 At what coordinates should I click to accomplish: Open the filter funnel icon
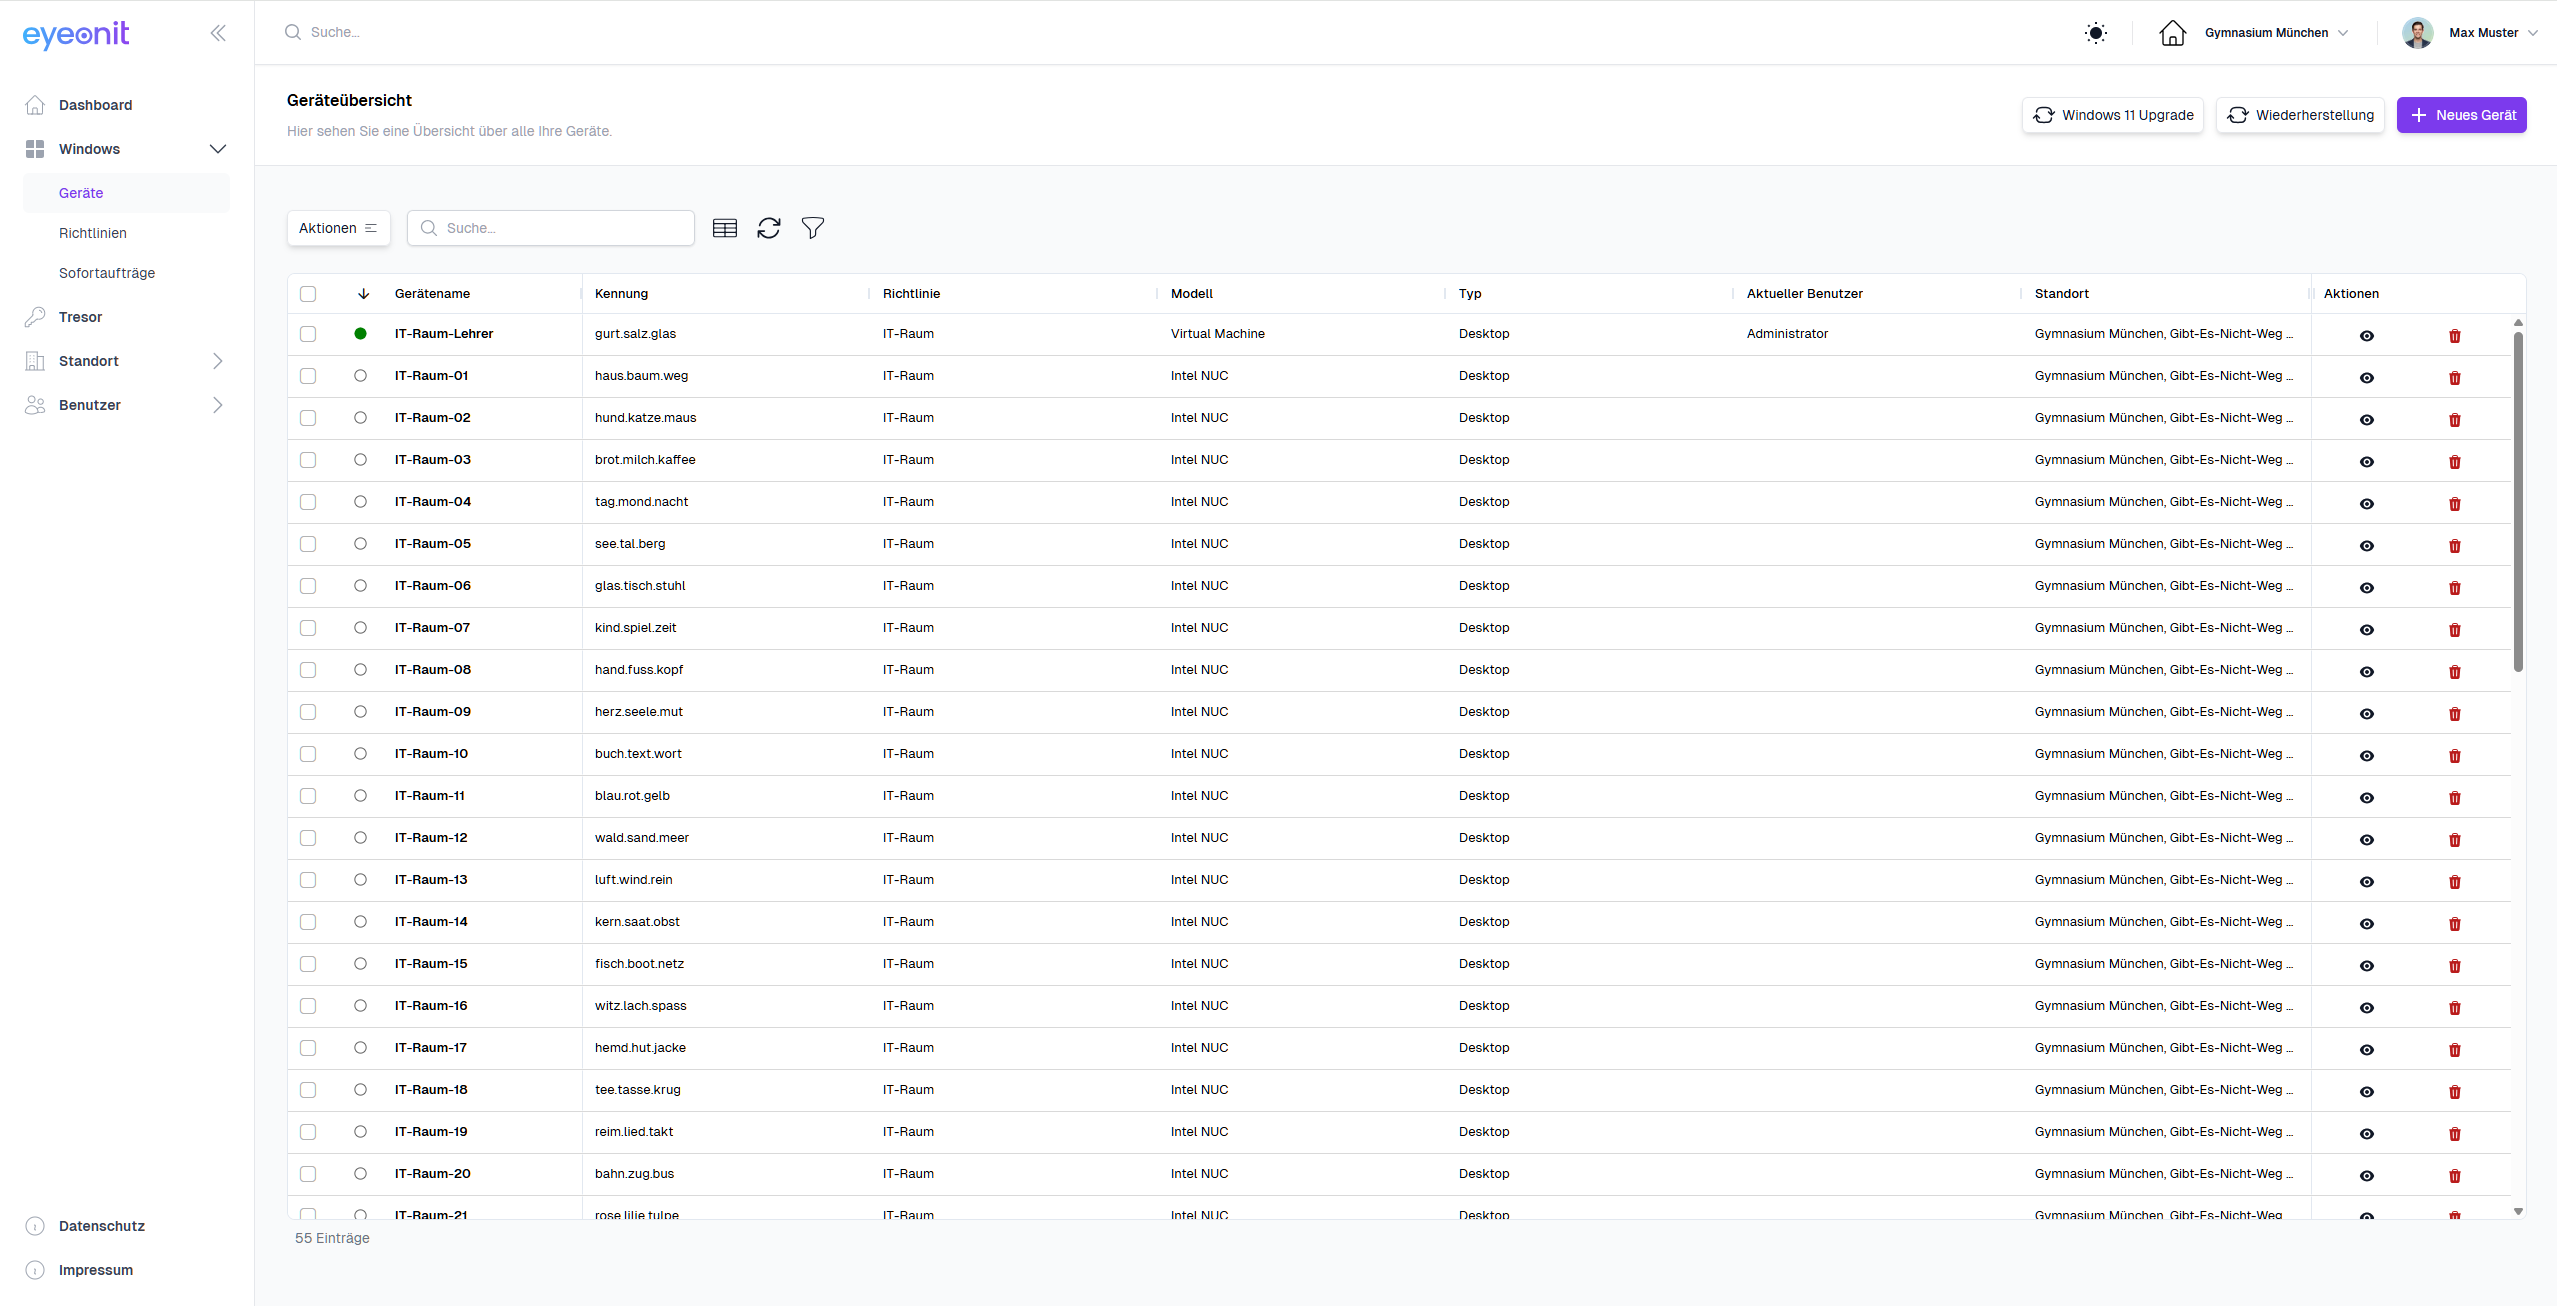point(813,228)
